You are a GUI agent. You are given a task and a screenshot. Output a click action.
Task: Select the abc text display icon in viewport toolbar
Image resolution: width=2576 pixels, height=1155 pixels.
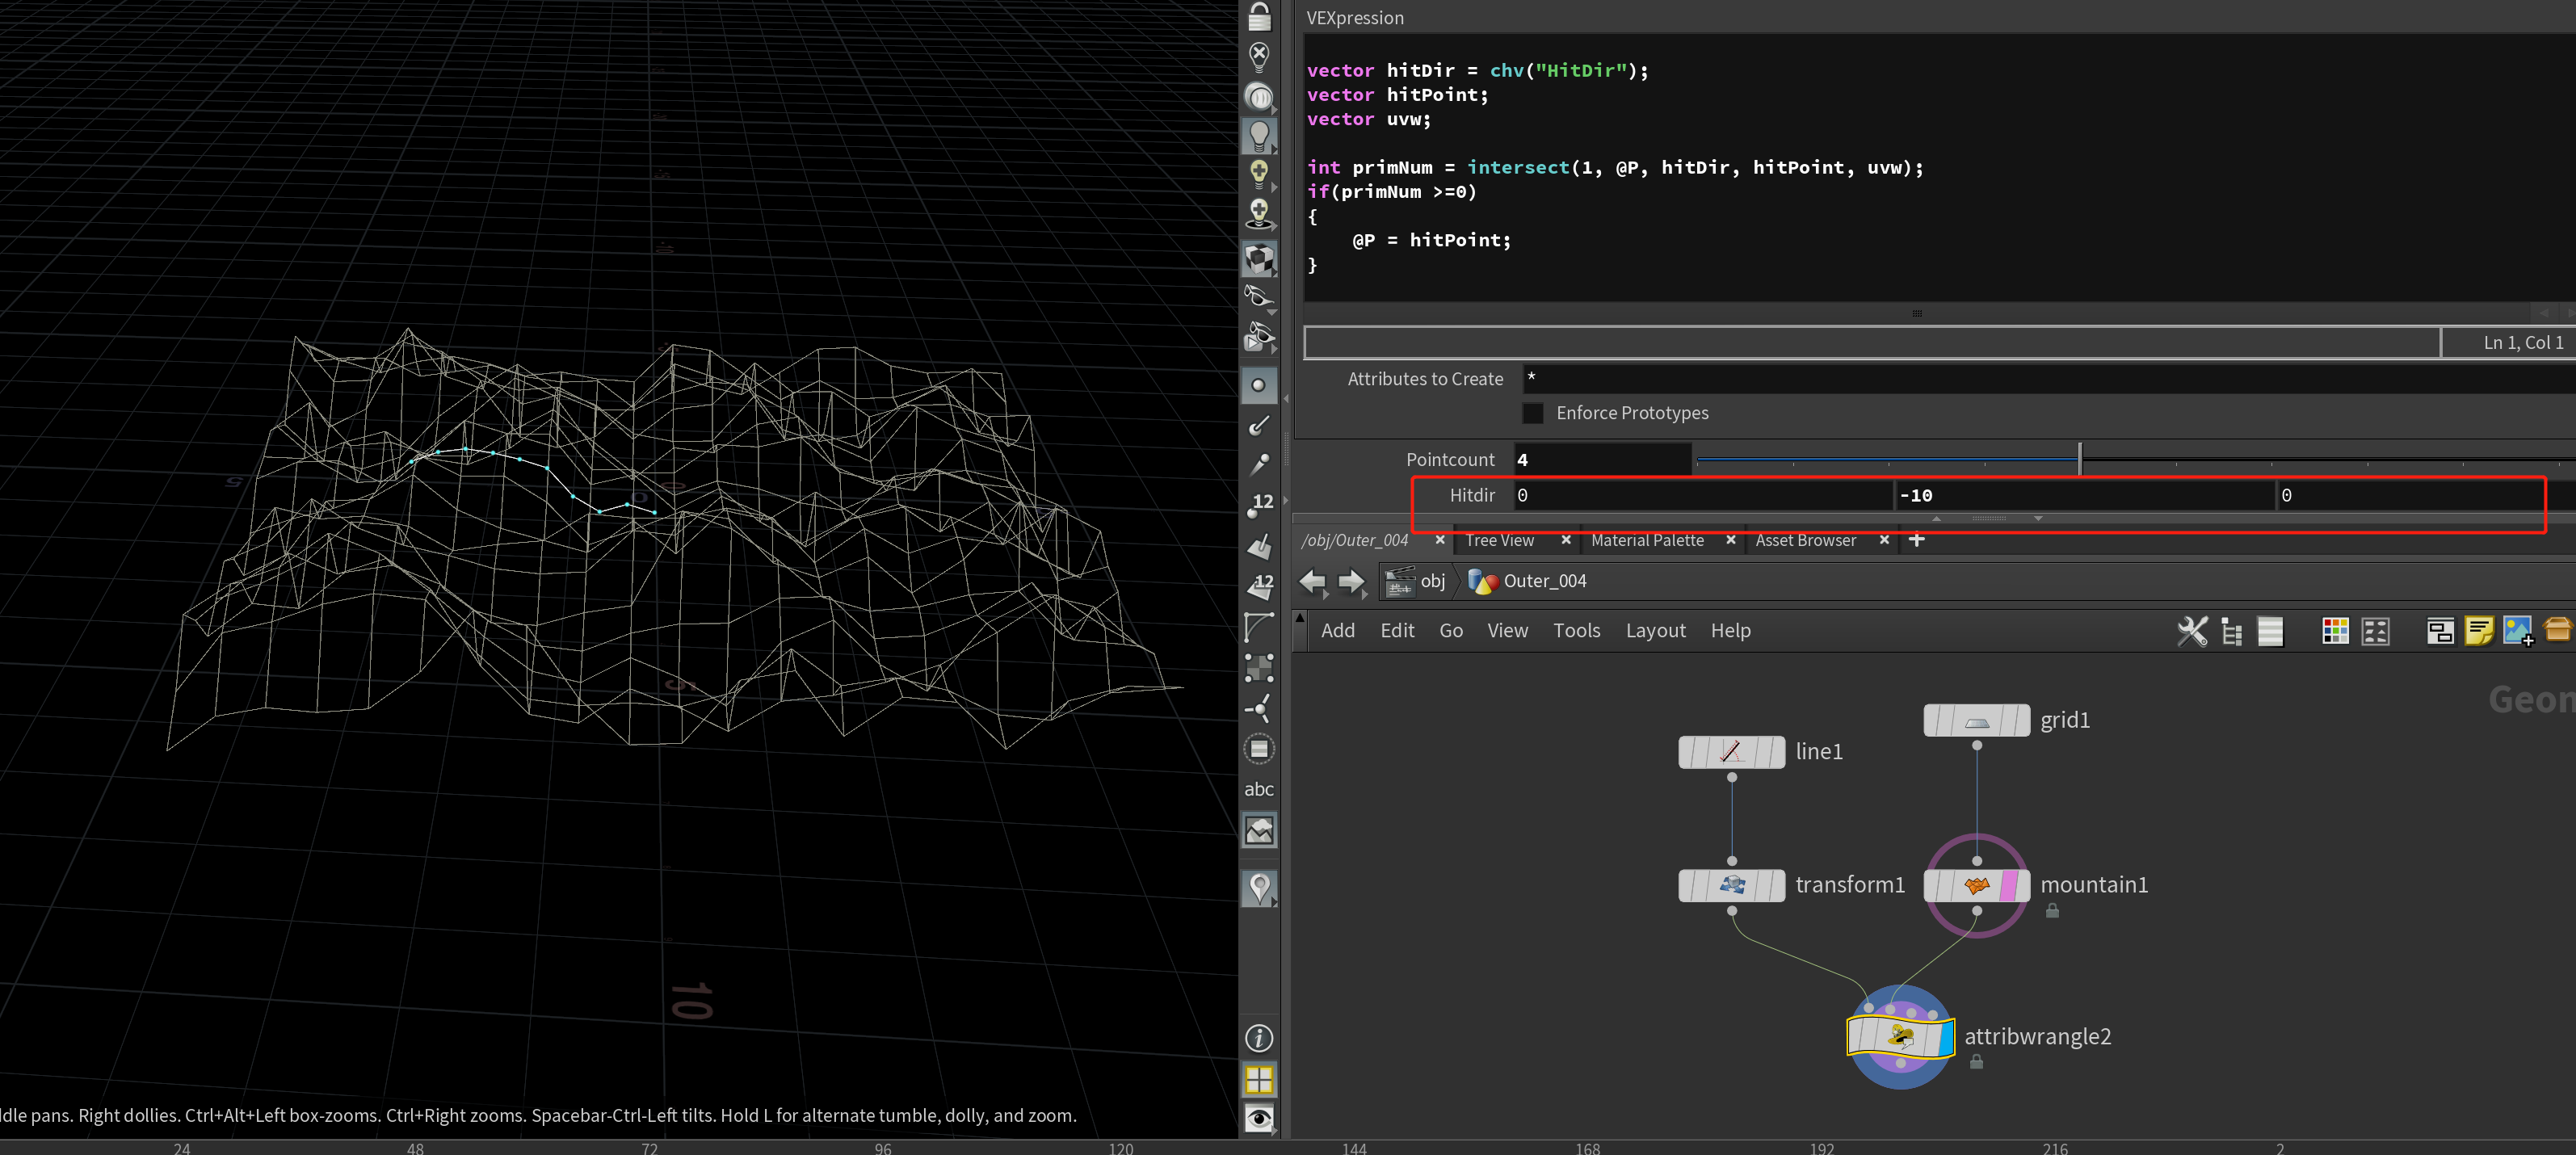[1259, 788]
